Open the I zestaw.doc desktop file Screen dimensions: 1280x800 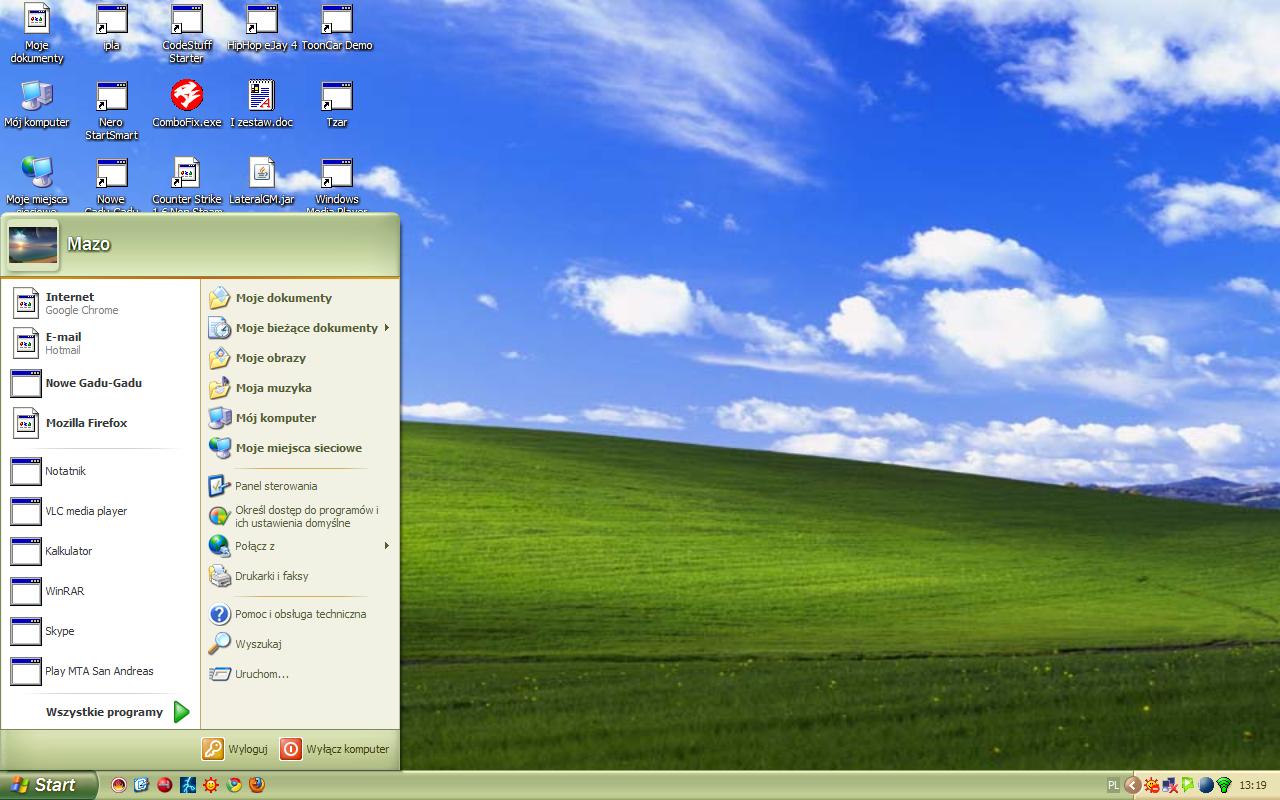(261, 96)
